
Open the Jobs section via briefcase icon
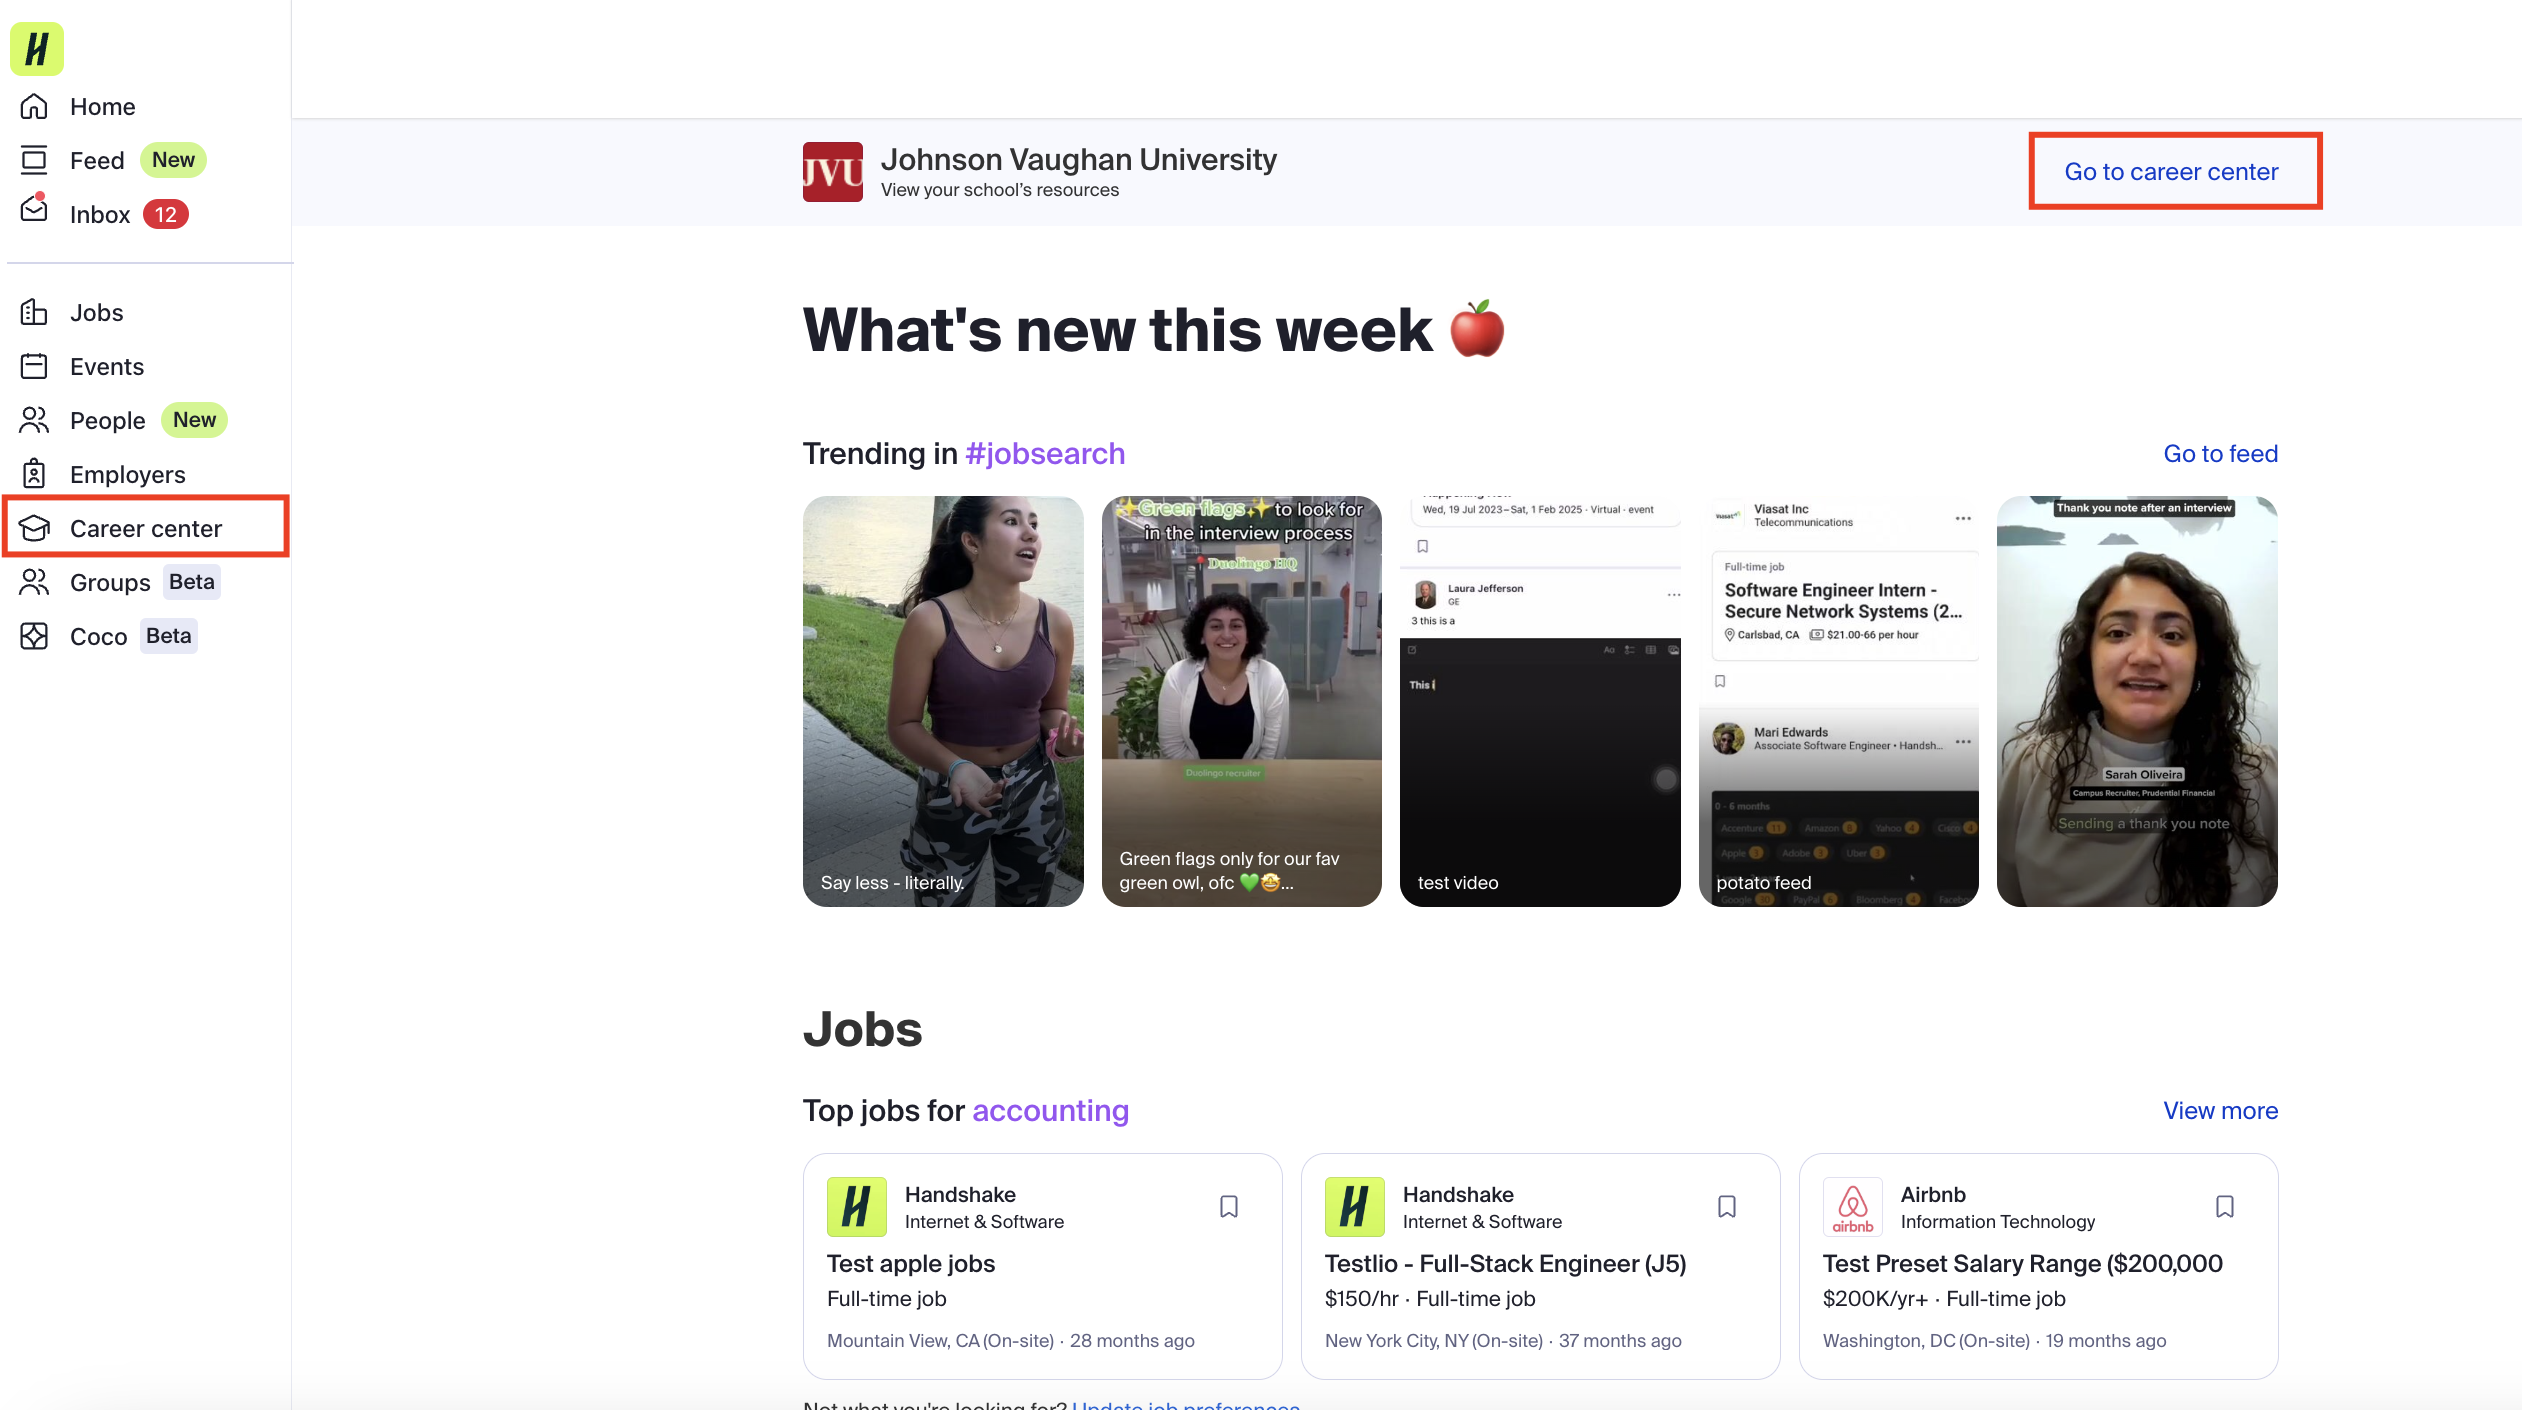point(33,312)
